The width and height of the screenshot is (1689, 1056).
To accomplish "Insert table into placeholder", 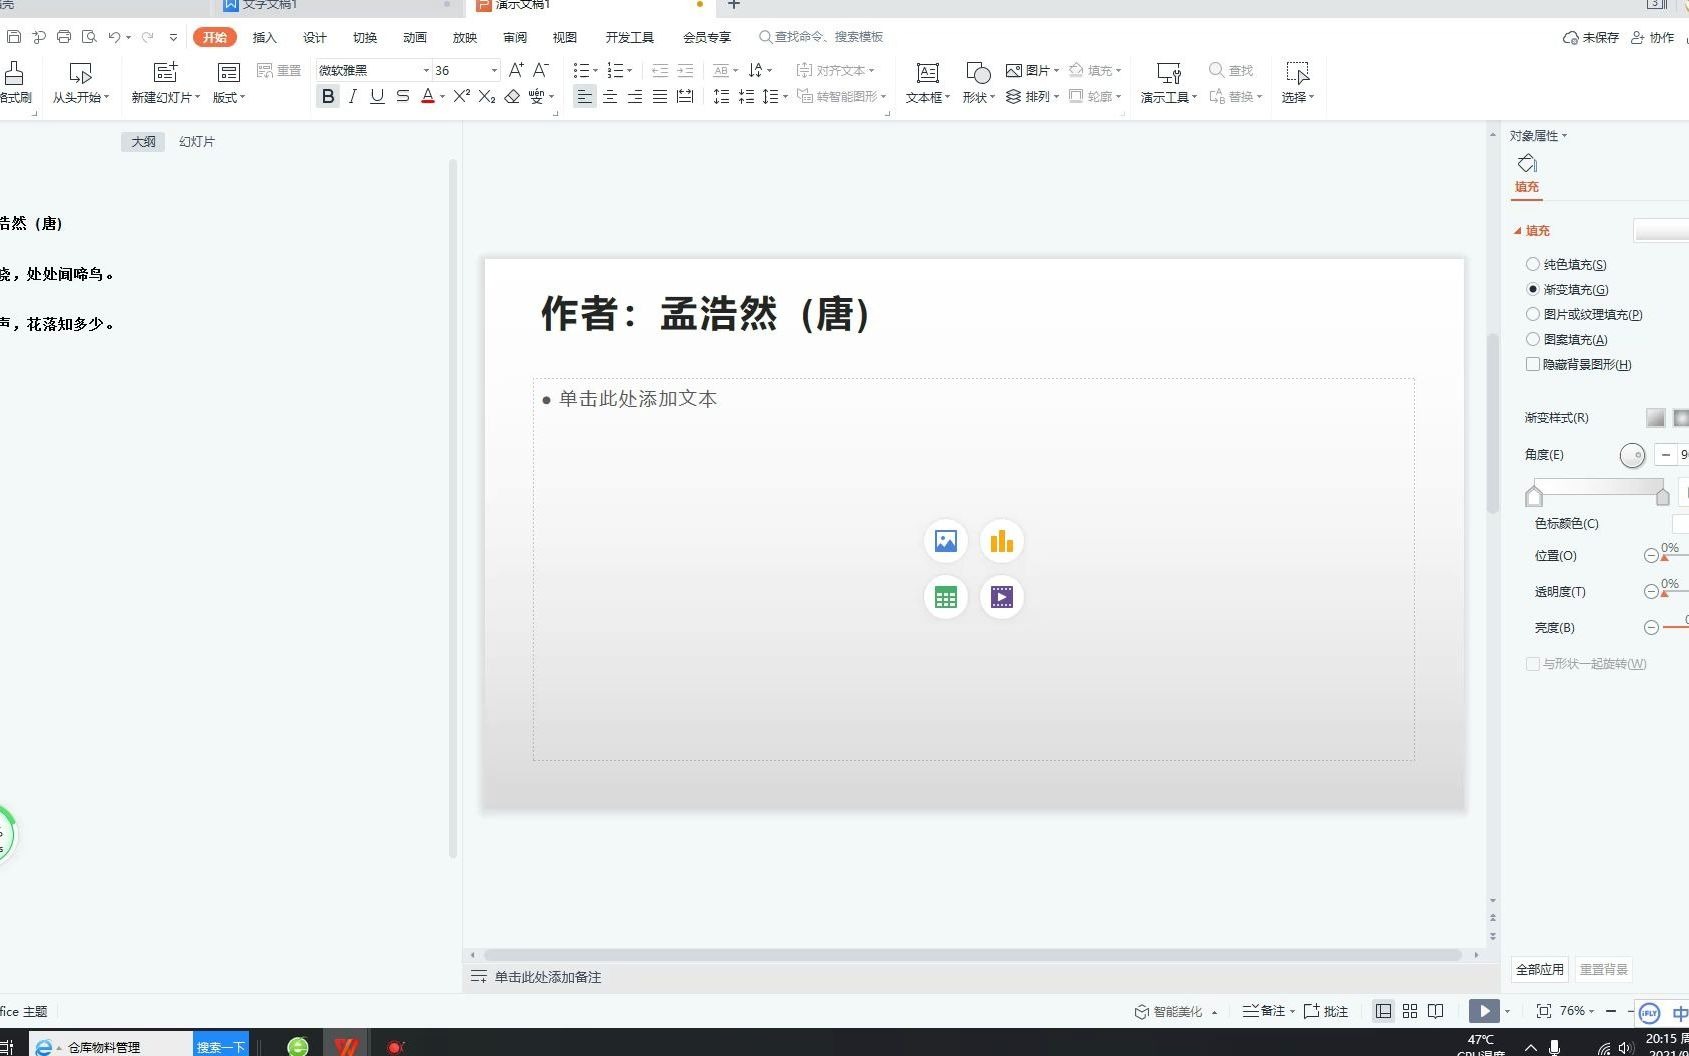I will coord(945,597).
